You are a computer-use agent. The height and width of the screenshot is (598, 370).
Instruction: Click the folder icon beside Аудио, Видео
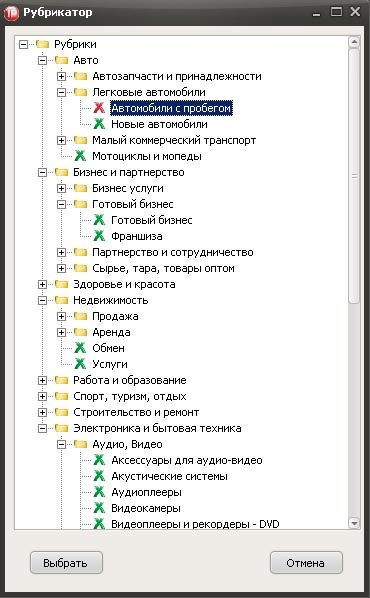(x=80, y=445)
